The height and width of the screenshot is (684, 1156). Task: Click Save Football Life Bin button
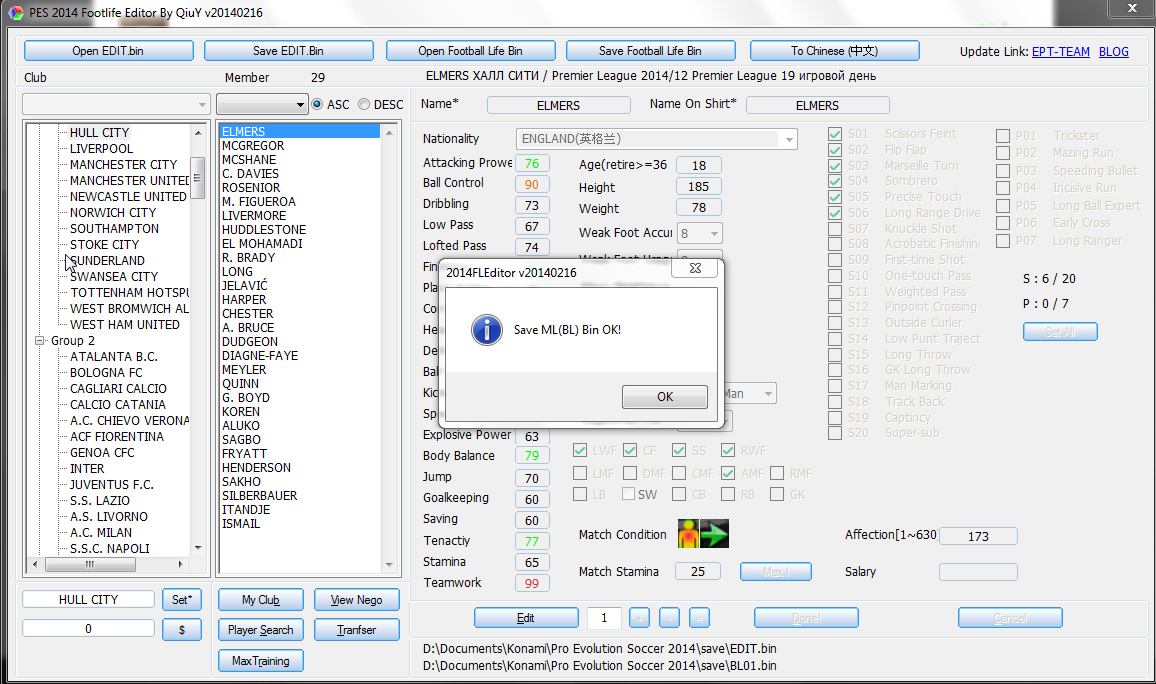coord(650,51)
